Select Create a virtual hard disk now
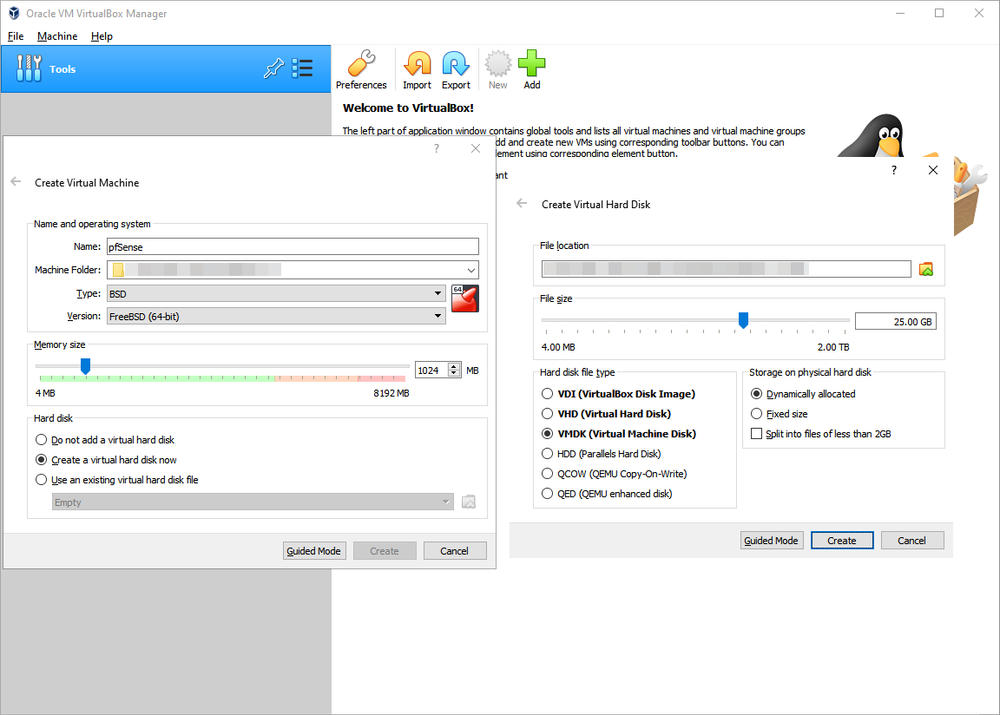 [107, 460]
